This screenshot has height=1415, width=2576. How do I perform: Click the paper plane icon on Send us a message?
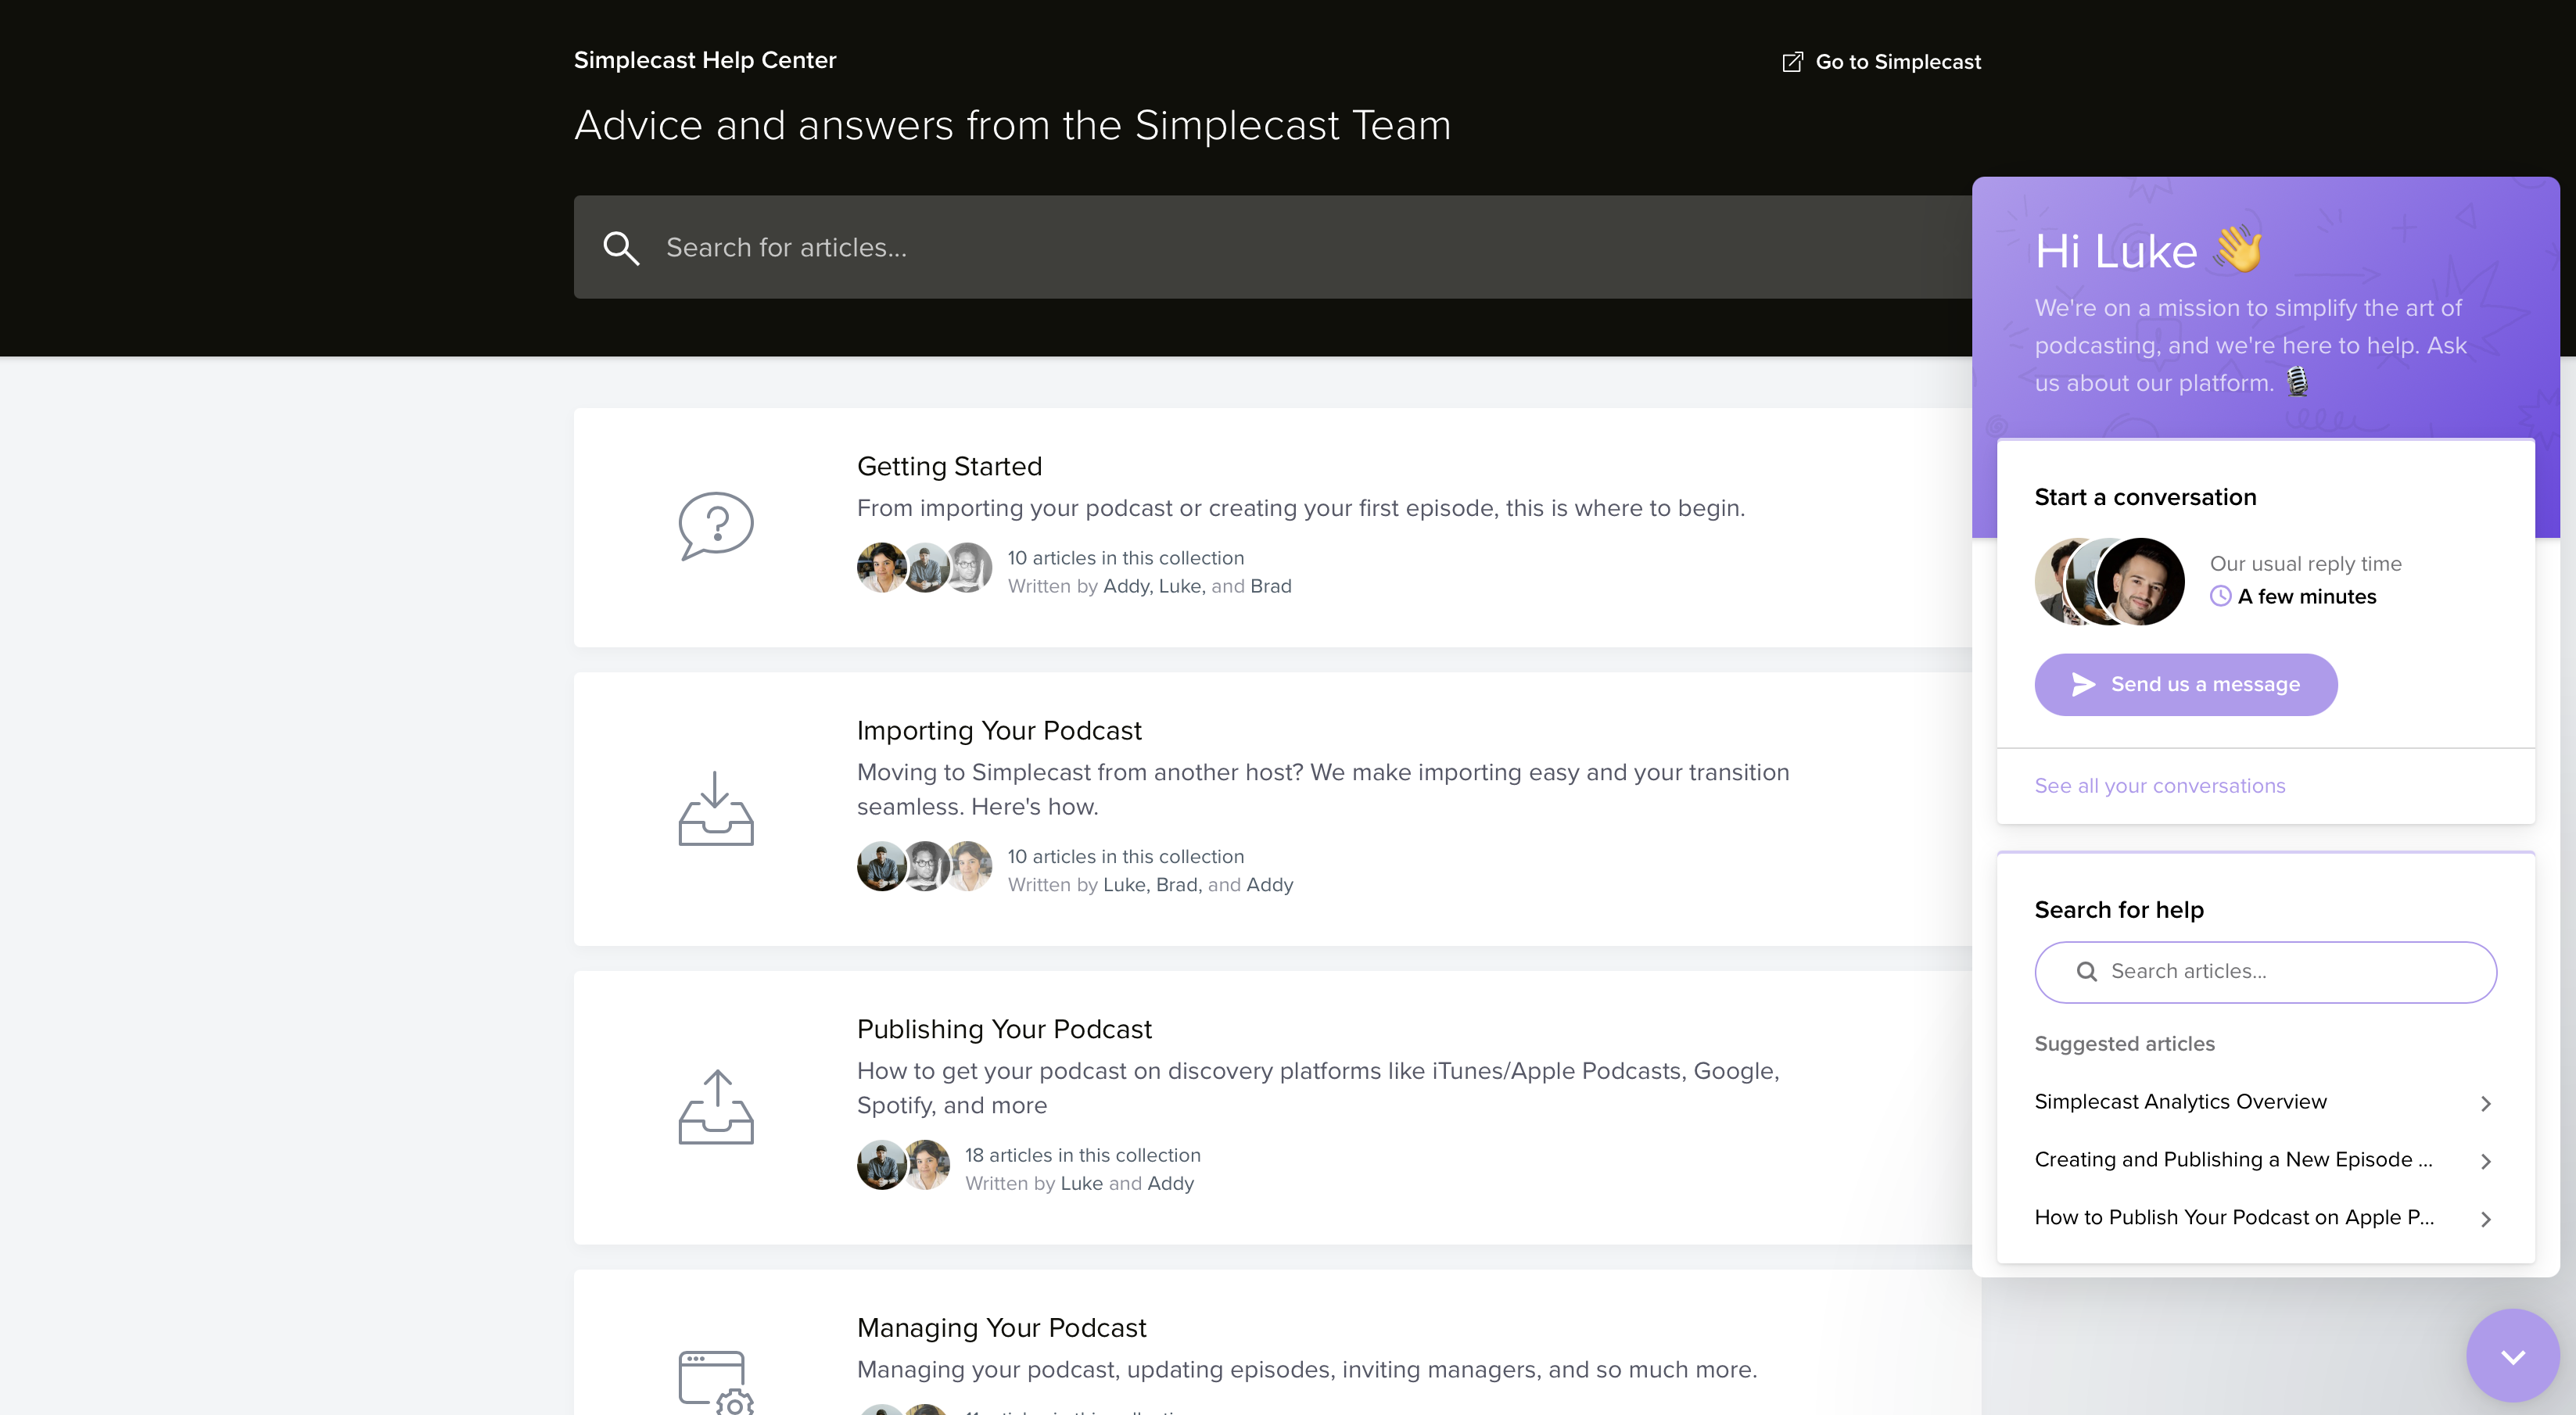coord(2084,685)
